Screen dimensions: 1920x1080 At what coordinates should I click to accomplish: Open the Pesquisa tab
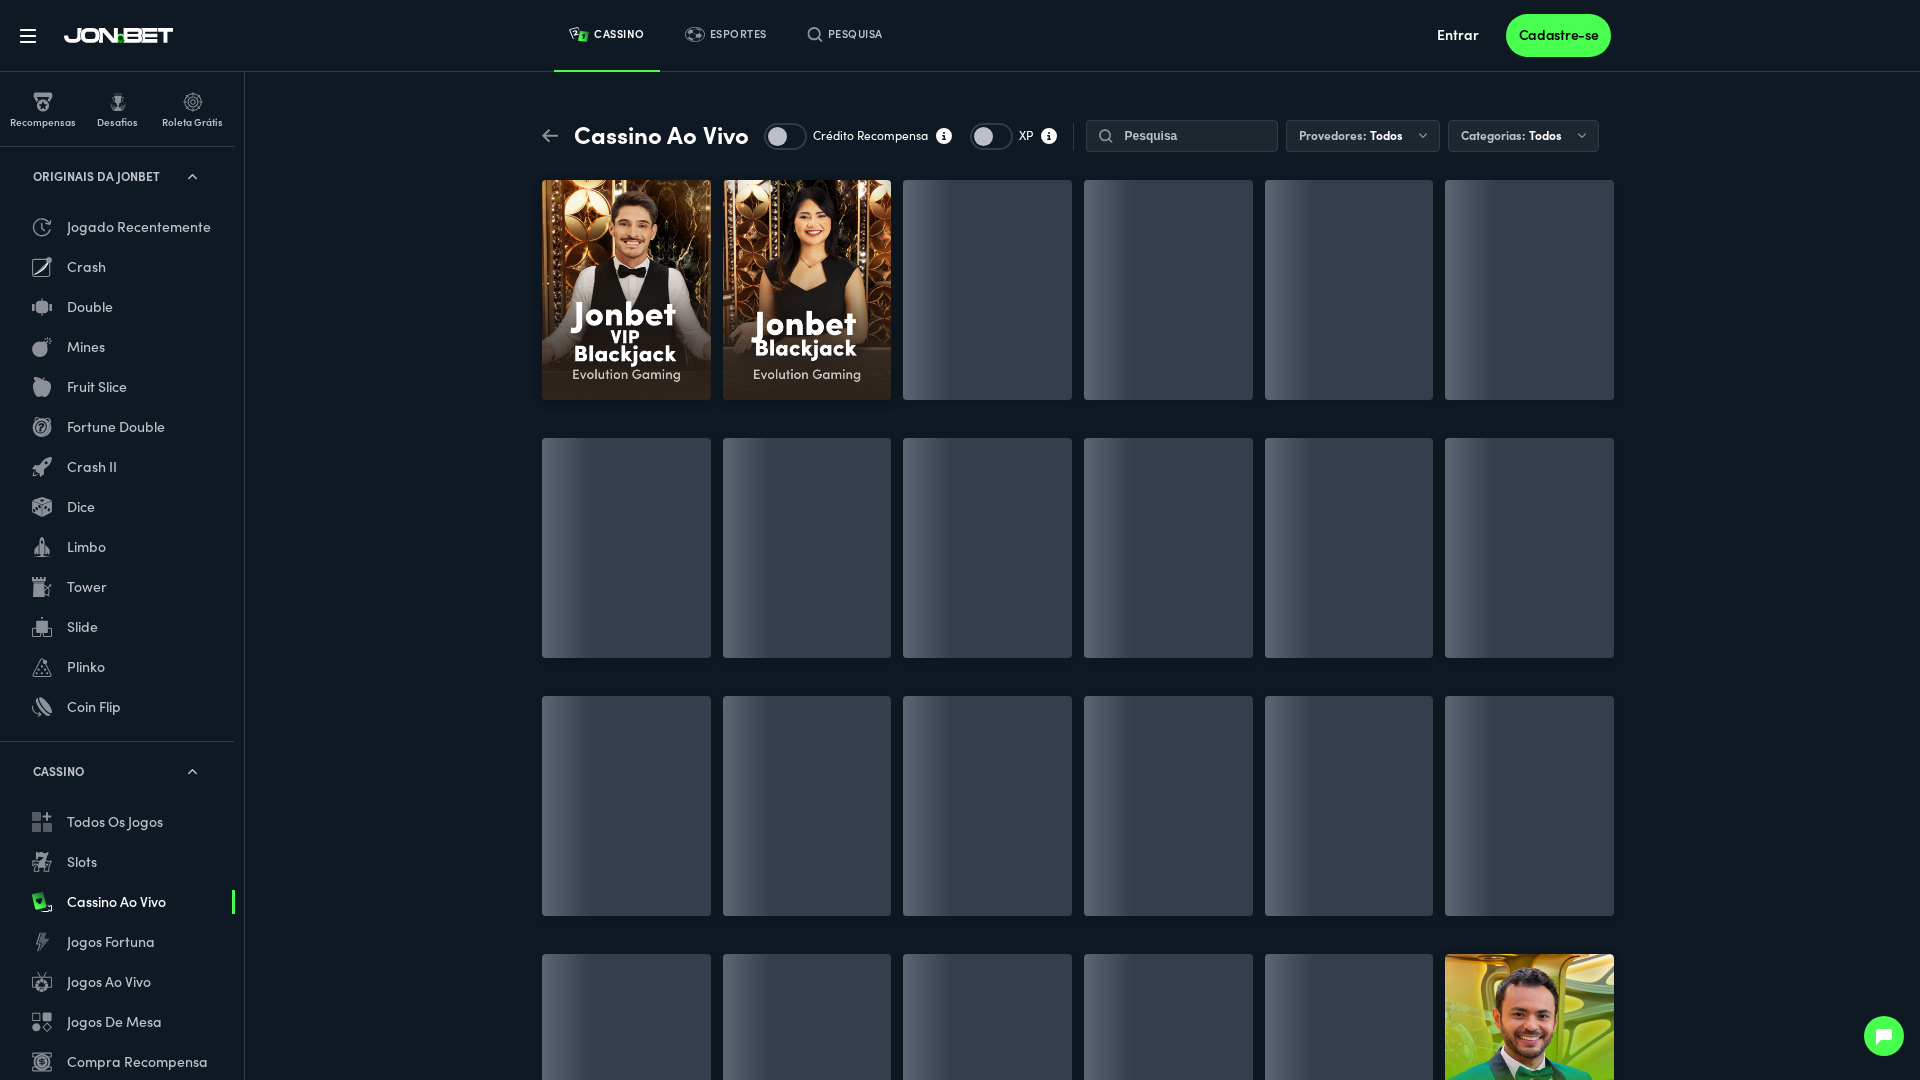[845, 35]
